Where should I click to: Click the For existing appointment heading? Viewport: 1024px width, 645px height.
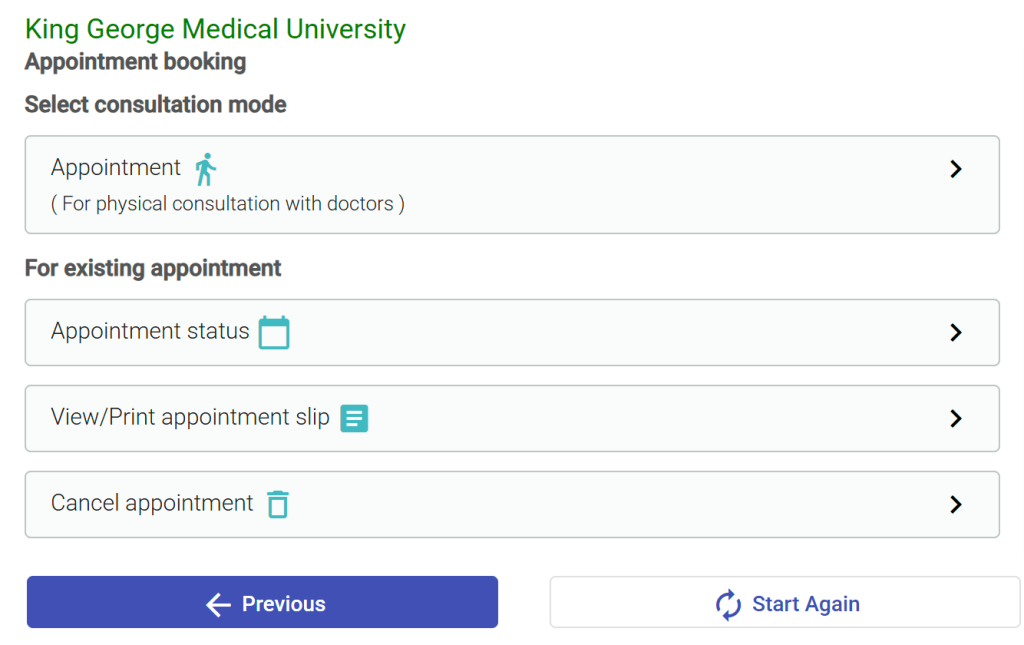pyautogui.click(x=153, y=268)
